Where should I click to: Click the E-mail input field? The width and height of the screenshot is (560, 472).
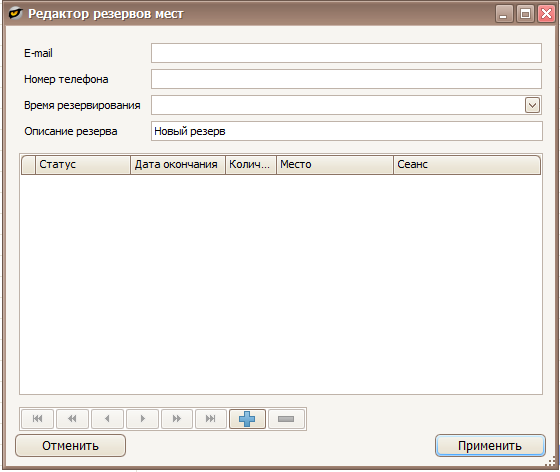coord(346,53)
